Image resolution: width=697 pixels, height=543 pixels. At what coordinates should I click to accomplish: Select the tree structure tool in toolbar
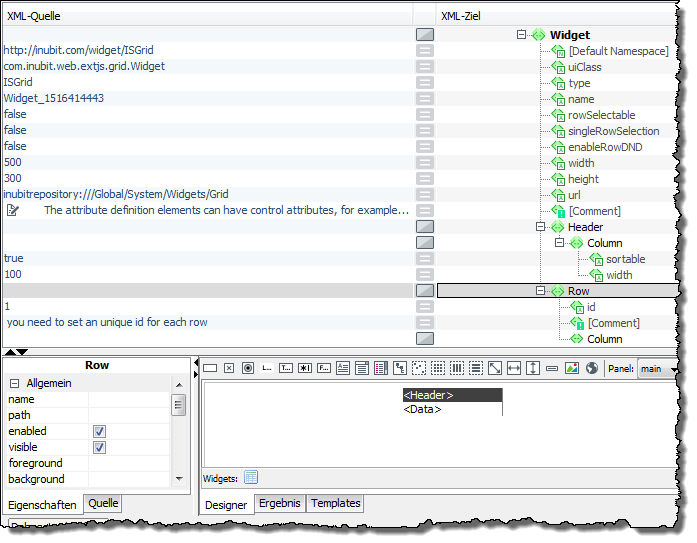(x=400, y=368)
